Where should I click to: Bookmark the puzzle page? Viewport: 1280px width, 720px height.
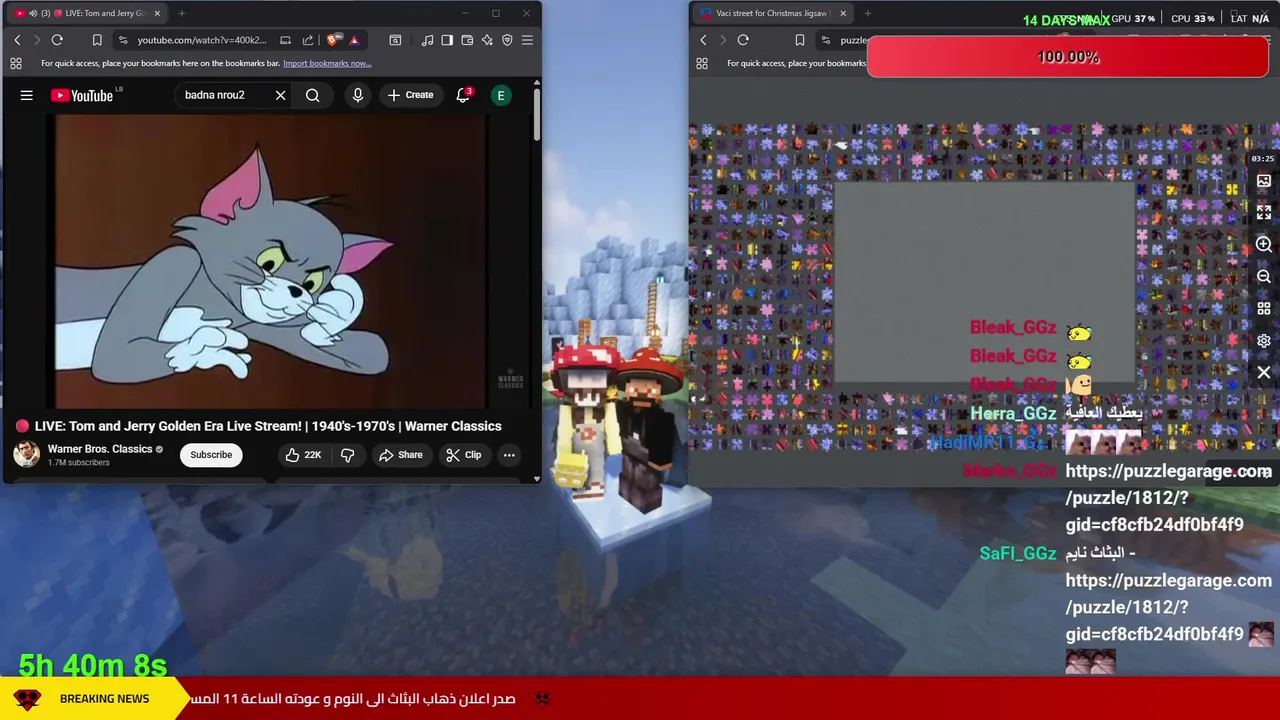[x=800, y=40]
